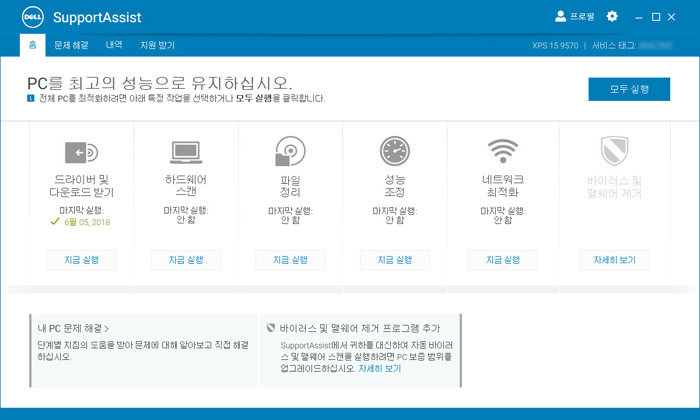Click the green checkmark by 6월 05, 2018

55,221
